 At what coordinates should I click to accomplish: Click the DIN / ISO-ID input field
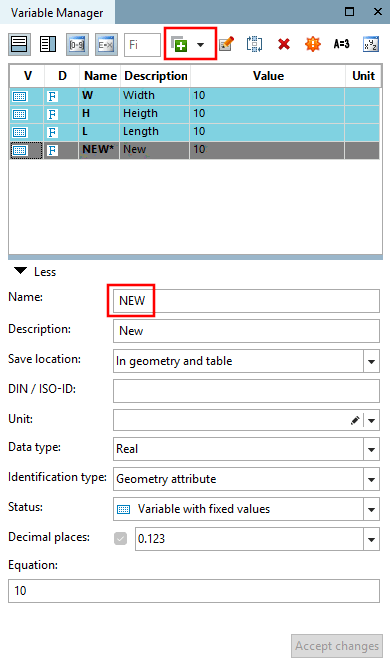[x=246, y=391]
